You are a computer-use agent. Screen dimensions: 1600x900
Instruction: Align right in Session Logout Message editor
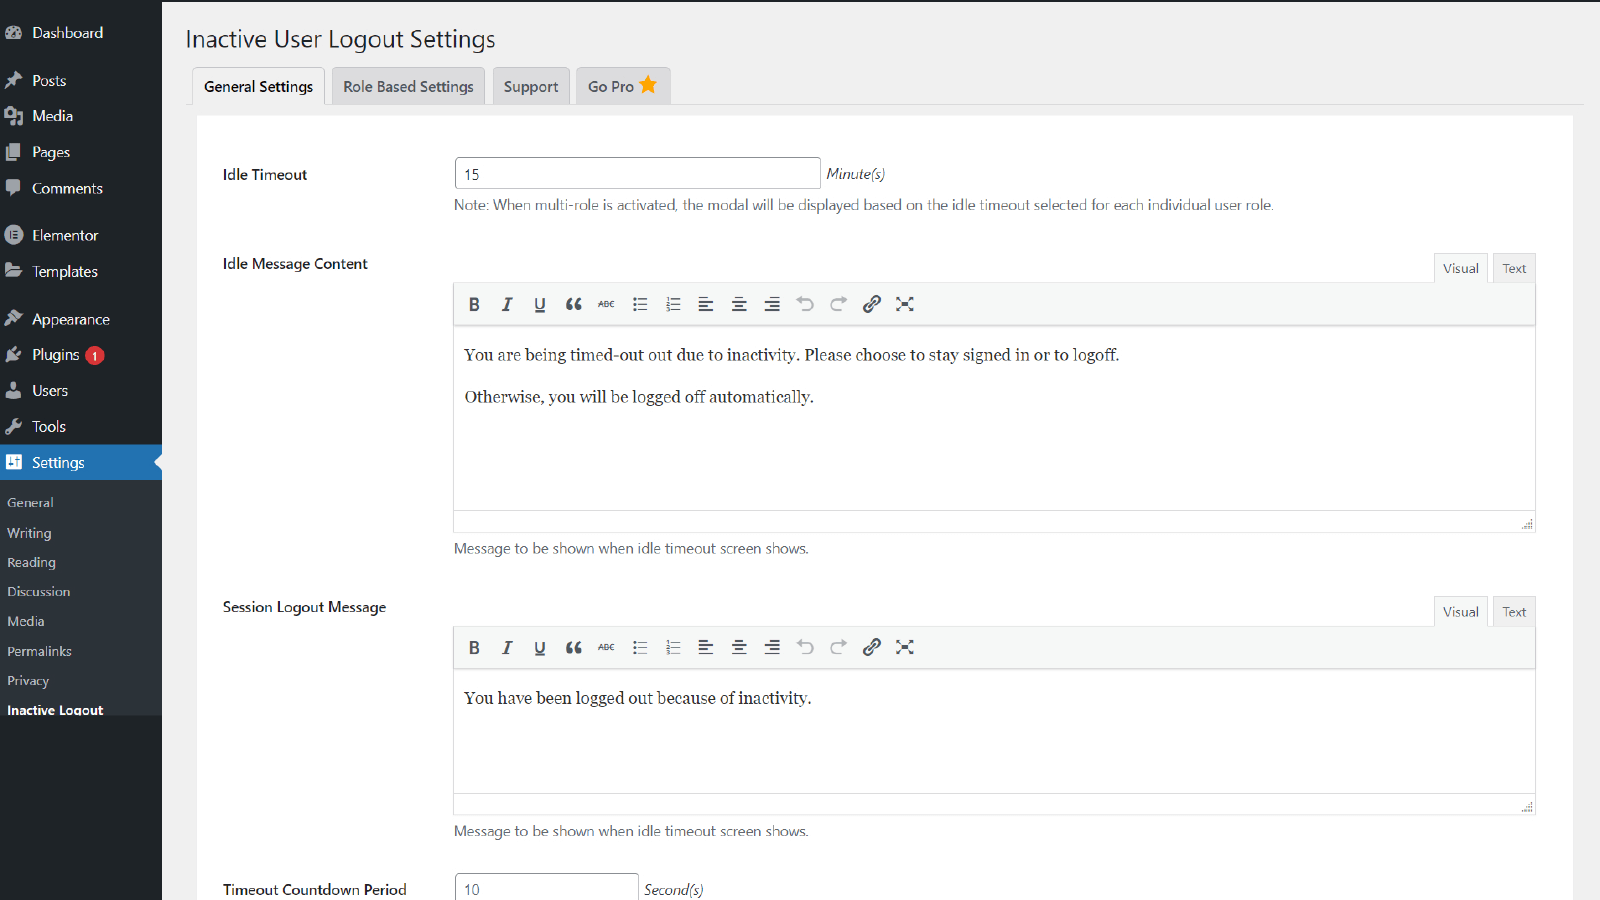click(772, 647)
